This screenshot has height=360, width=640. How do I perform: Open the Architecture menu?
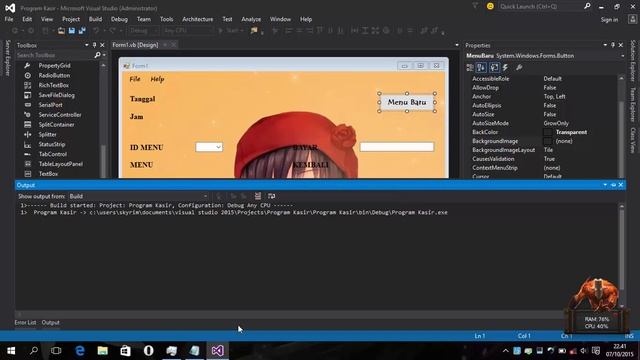point(198,19)
